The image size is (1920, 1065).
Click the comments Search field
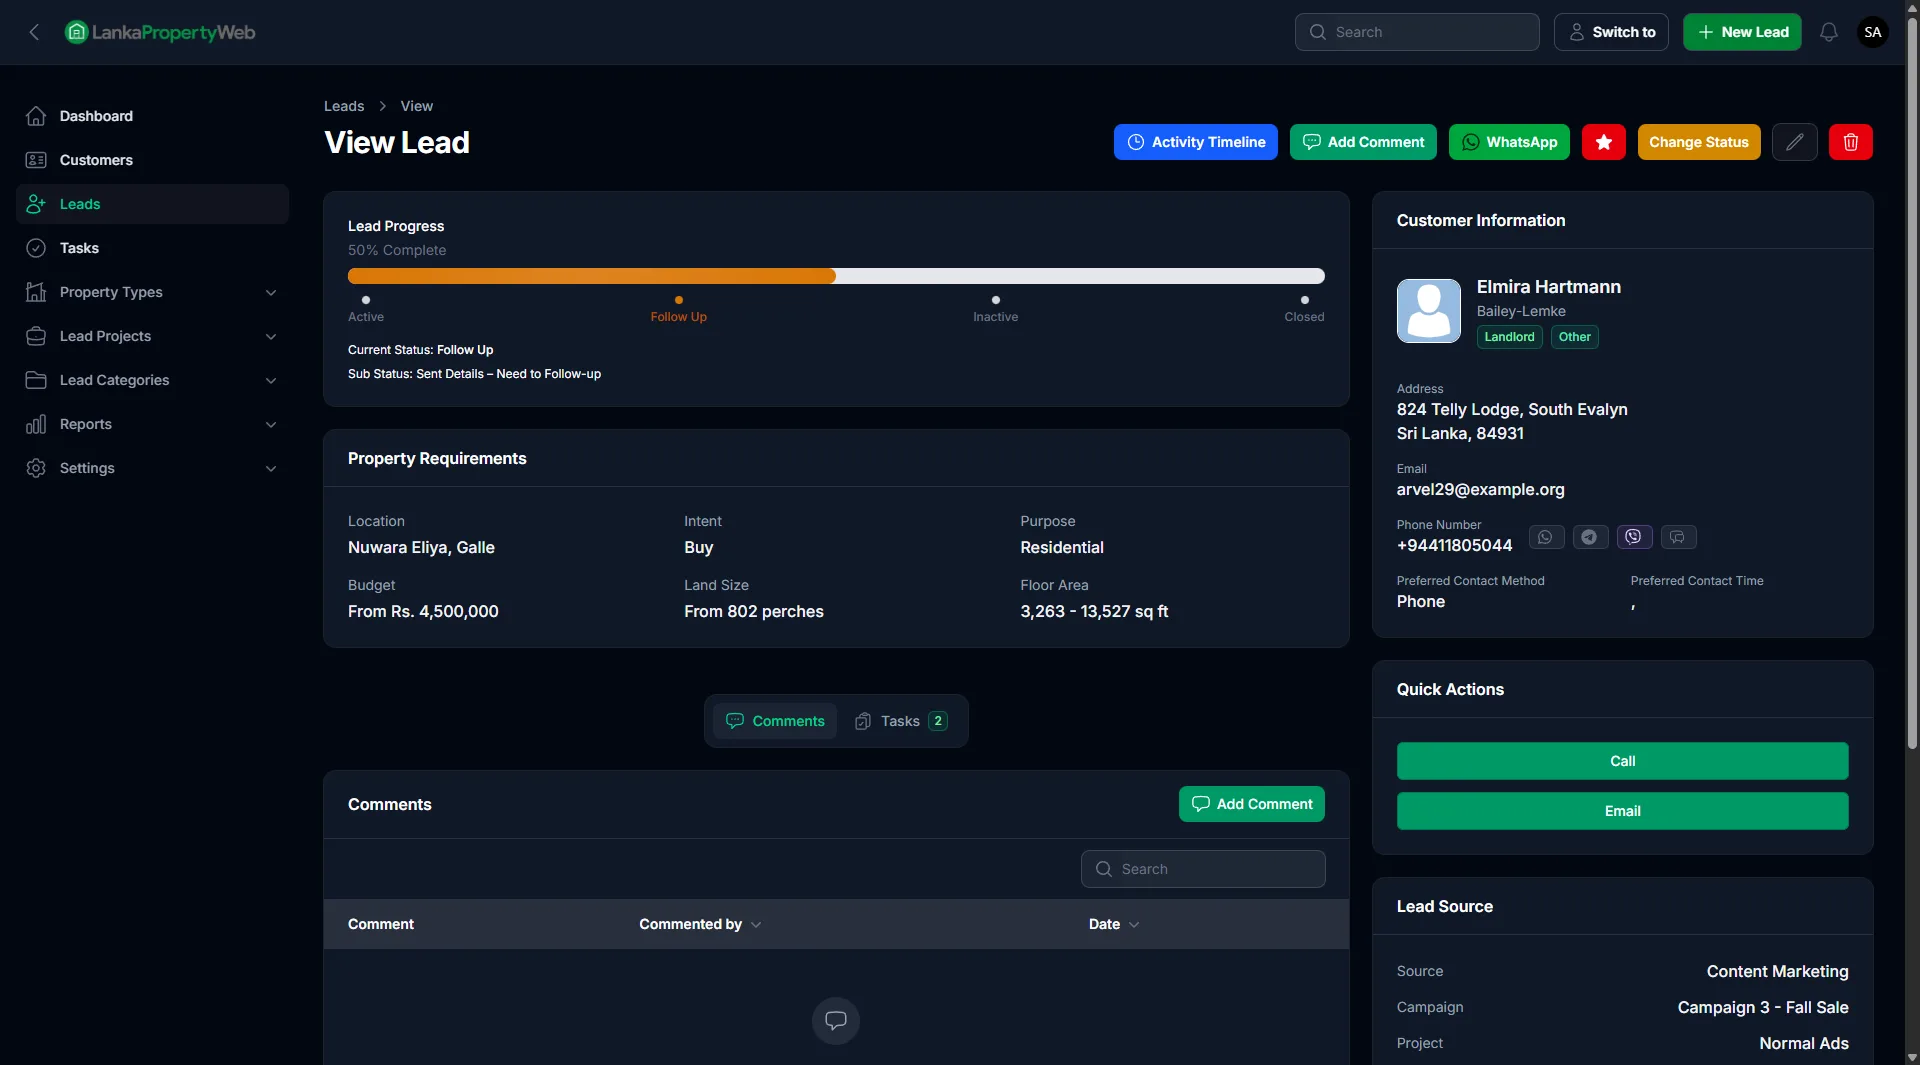click(1203, 869)
